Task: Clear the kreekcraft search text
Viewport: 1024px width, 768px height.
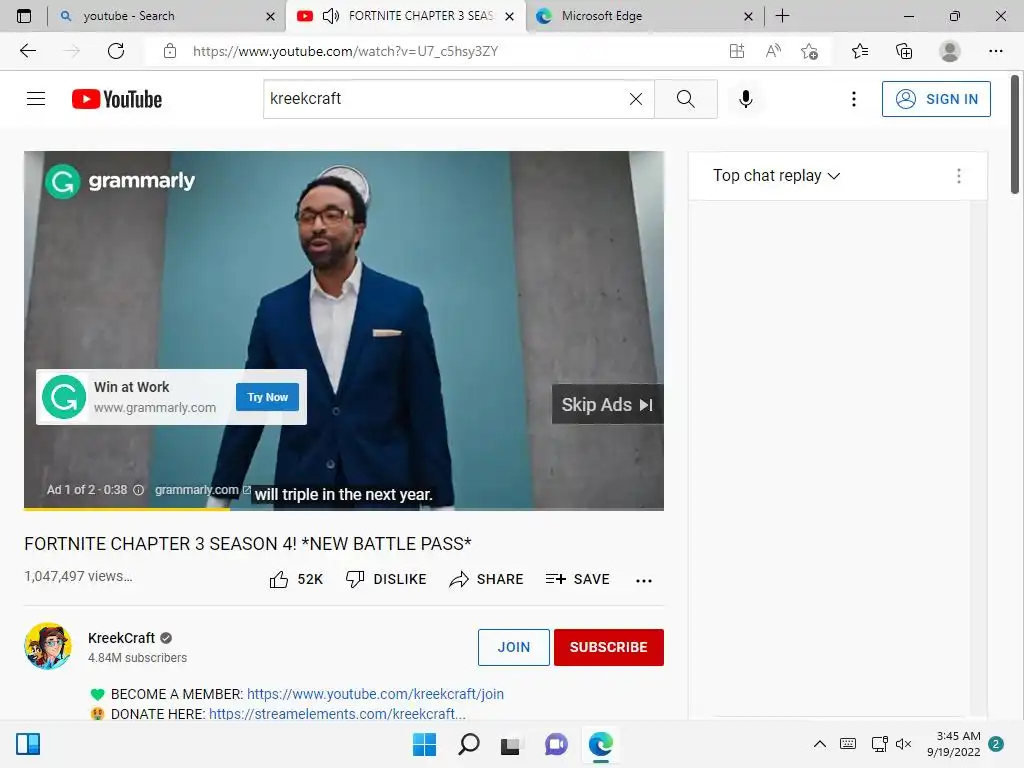Action: pyautogui.click(x=635, y=99)
